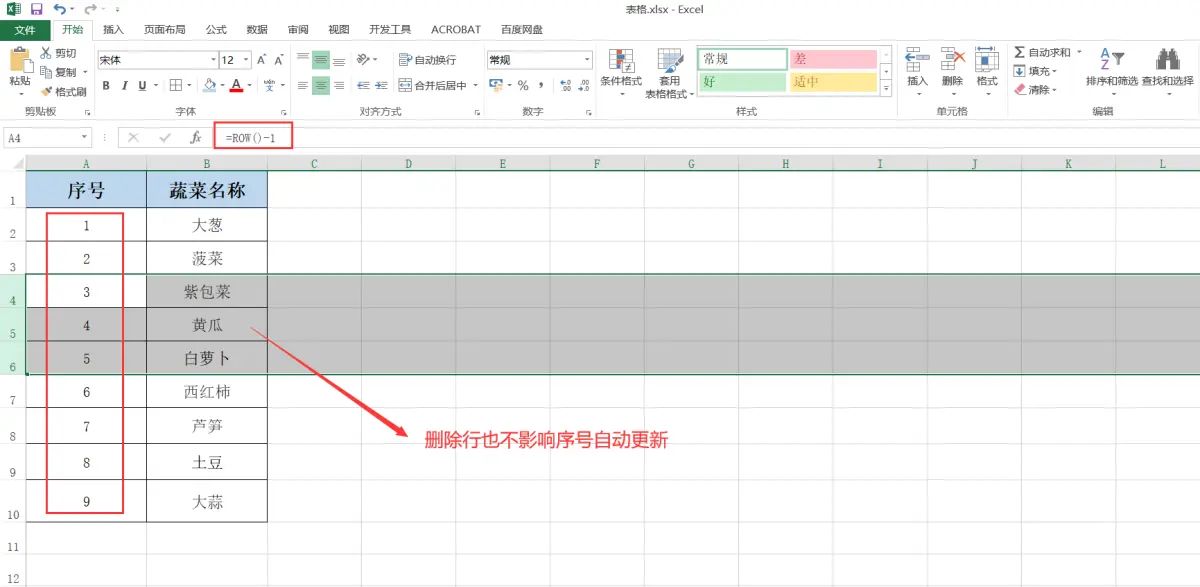
Task: Toggle italic formatting on selected cell
Action: 123,87
